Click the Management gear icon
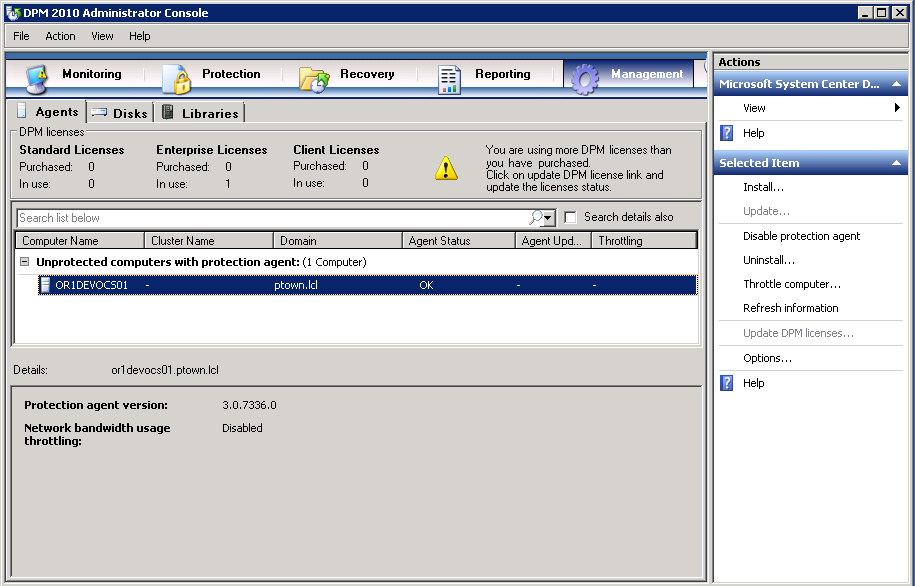 pos(585,79)
